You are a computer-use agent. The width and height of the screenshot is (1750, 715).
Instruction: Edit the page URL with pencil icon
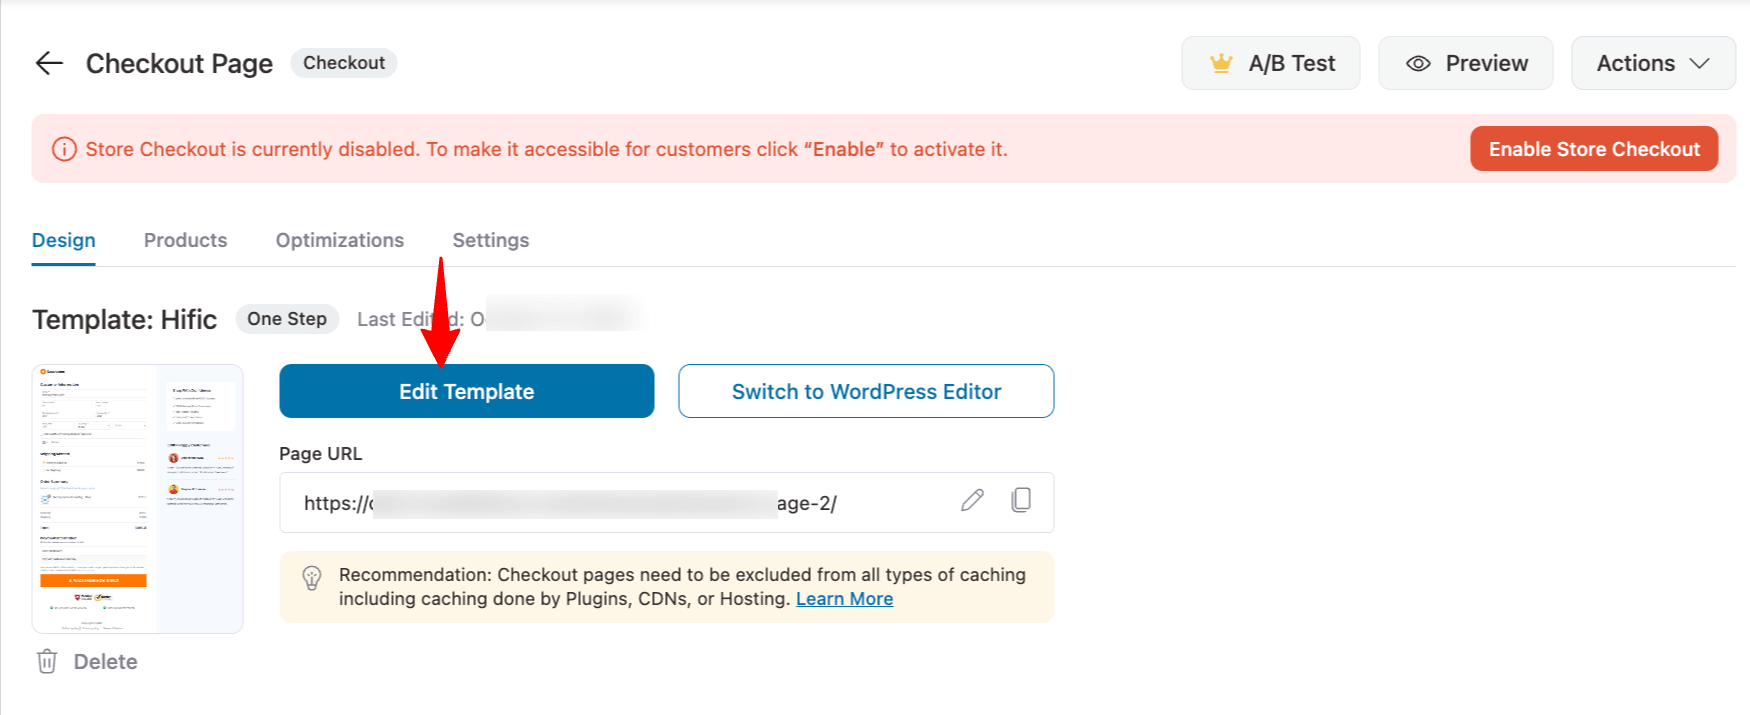click(x=972, y=500)
